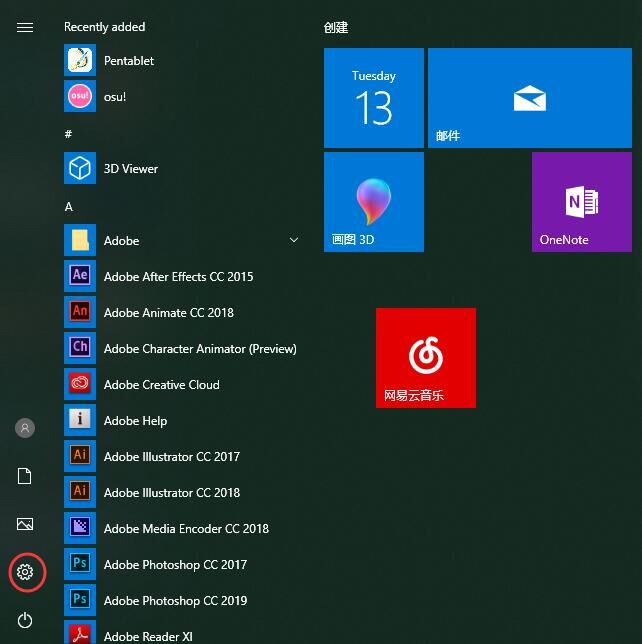Click the Recently added heading
The width and height of the screenshot is (642, 644).
coord(104,27)
